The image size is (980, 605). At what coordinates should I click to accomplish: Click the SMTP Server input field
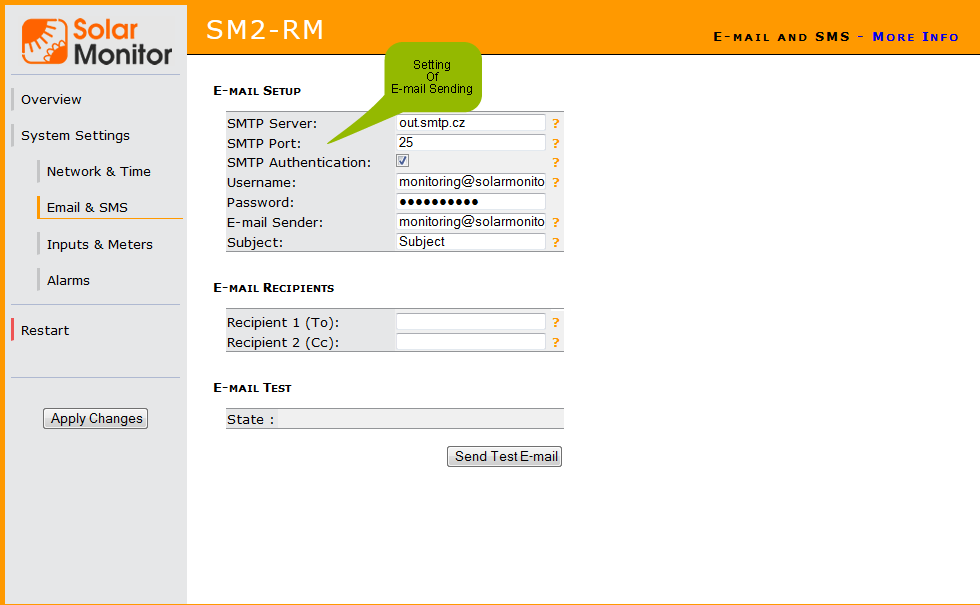pyautogui.click(x=471, y=123)
